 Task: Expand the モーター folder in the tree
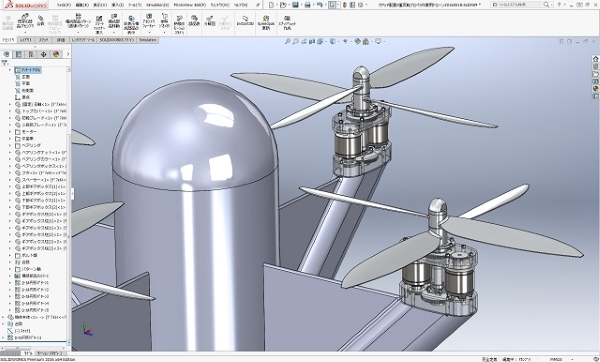(x=10, y=132)
